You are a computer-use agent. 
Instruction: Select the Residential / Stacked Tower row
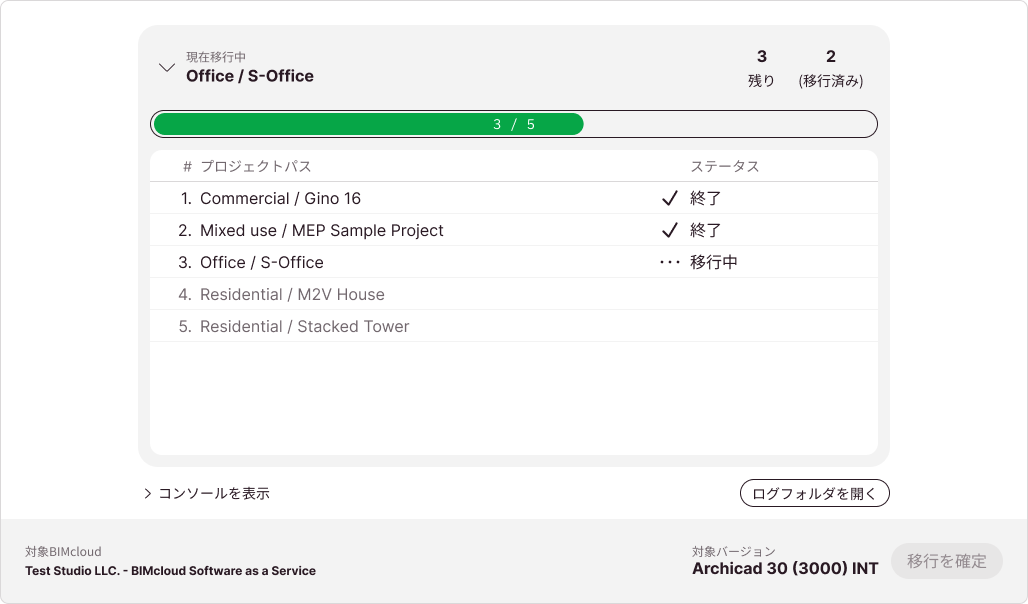pyautogui.click(x=514, y=326)
